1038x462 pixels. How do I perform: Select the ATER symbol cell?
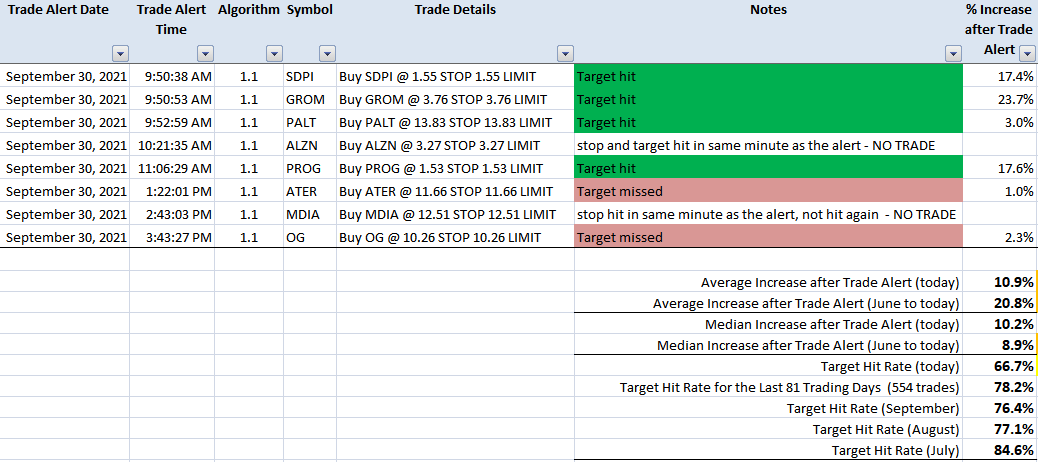tap(310, 191)
